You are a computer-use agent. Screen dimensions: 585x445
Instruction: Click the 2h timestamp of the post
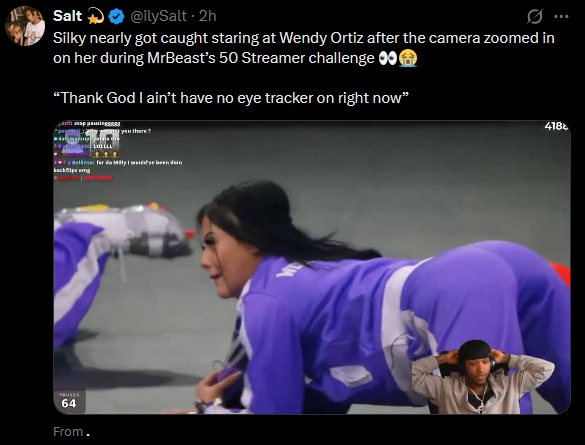(207, 16)
